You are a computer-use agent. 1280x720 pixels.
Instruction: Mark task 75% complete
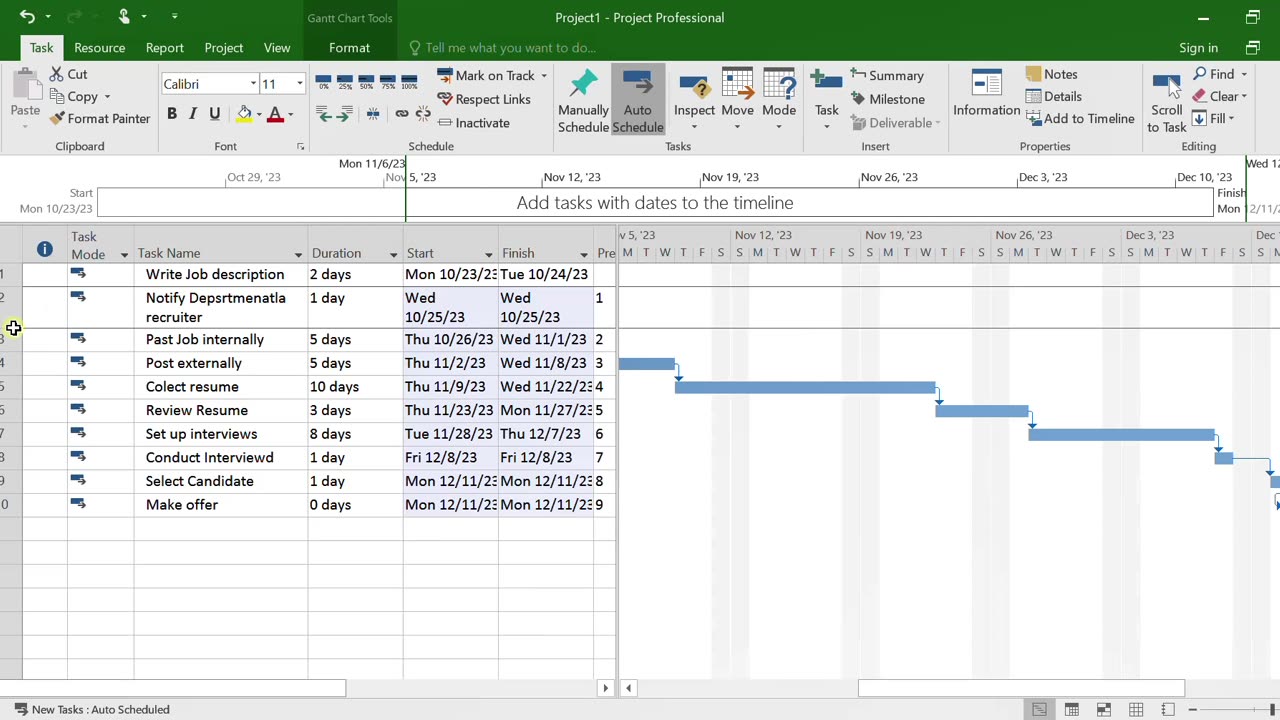point(388,81)
